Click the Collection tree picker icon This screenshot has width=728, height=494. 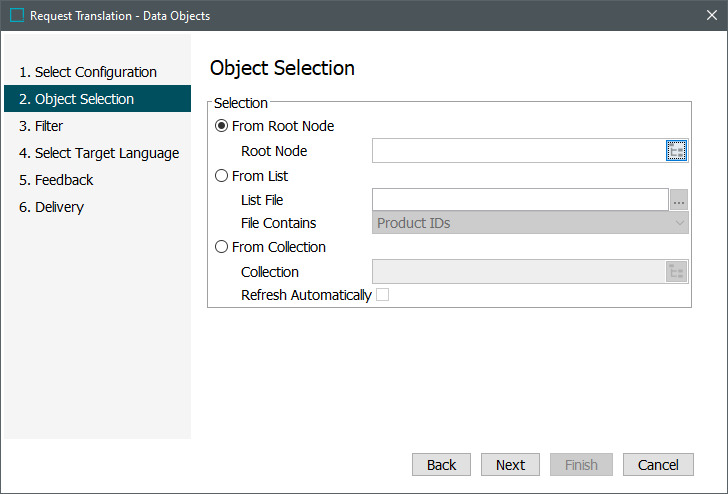click(677, 271)
